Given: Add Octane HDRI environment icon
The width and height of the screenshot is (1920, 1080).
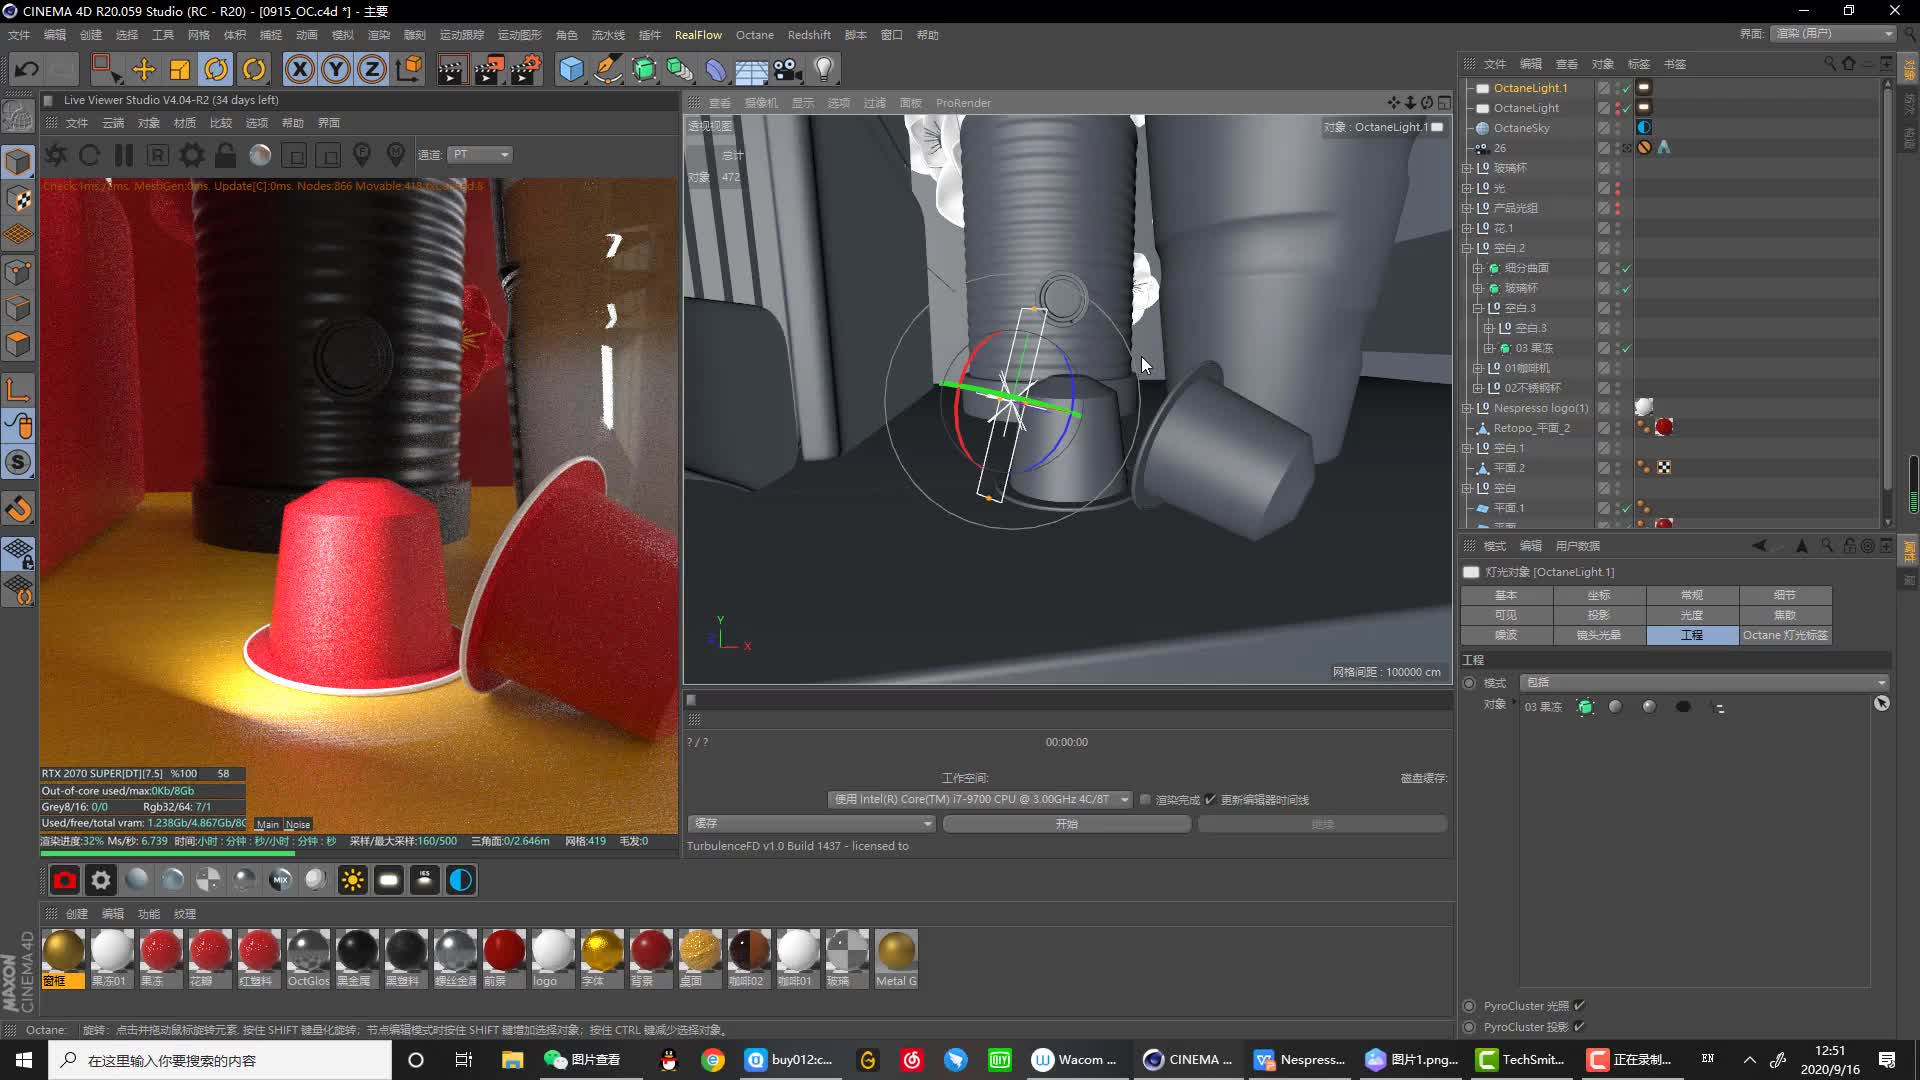Looking at the screenshot, I should tap(461, 880).
